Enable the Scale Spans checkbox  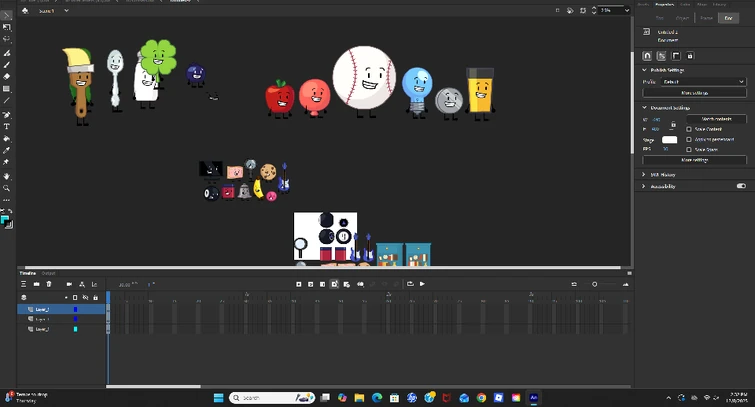tap(689, 149)
